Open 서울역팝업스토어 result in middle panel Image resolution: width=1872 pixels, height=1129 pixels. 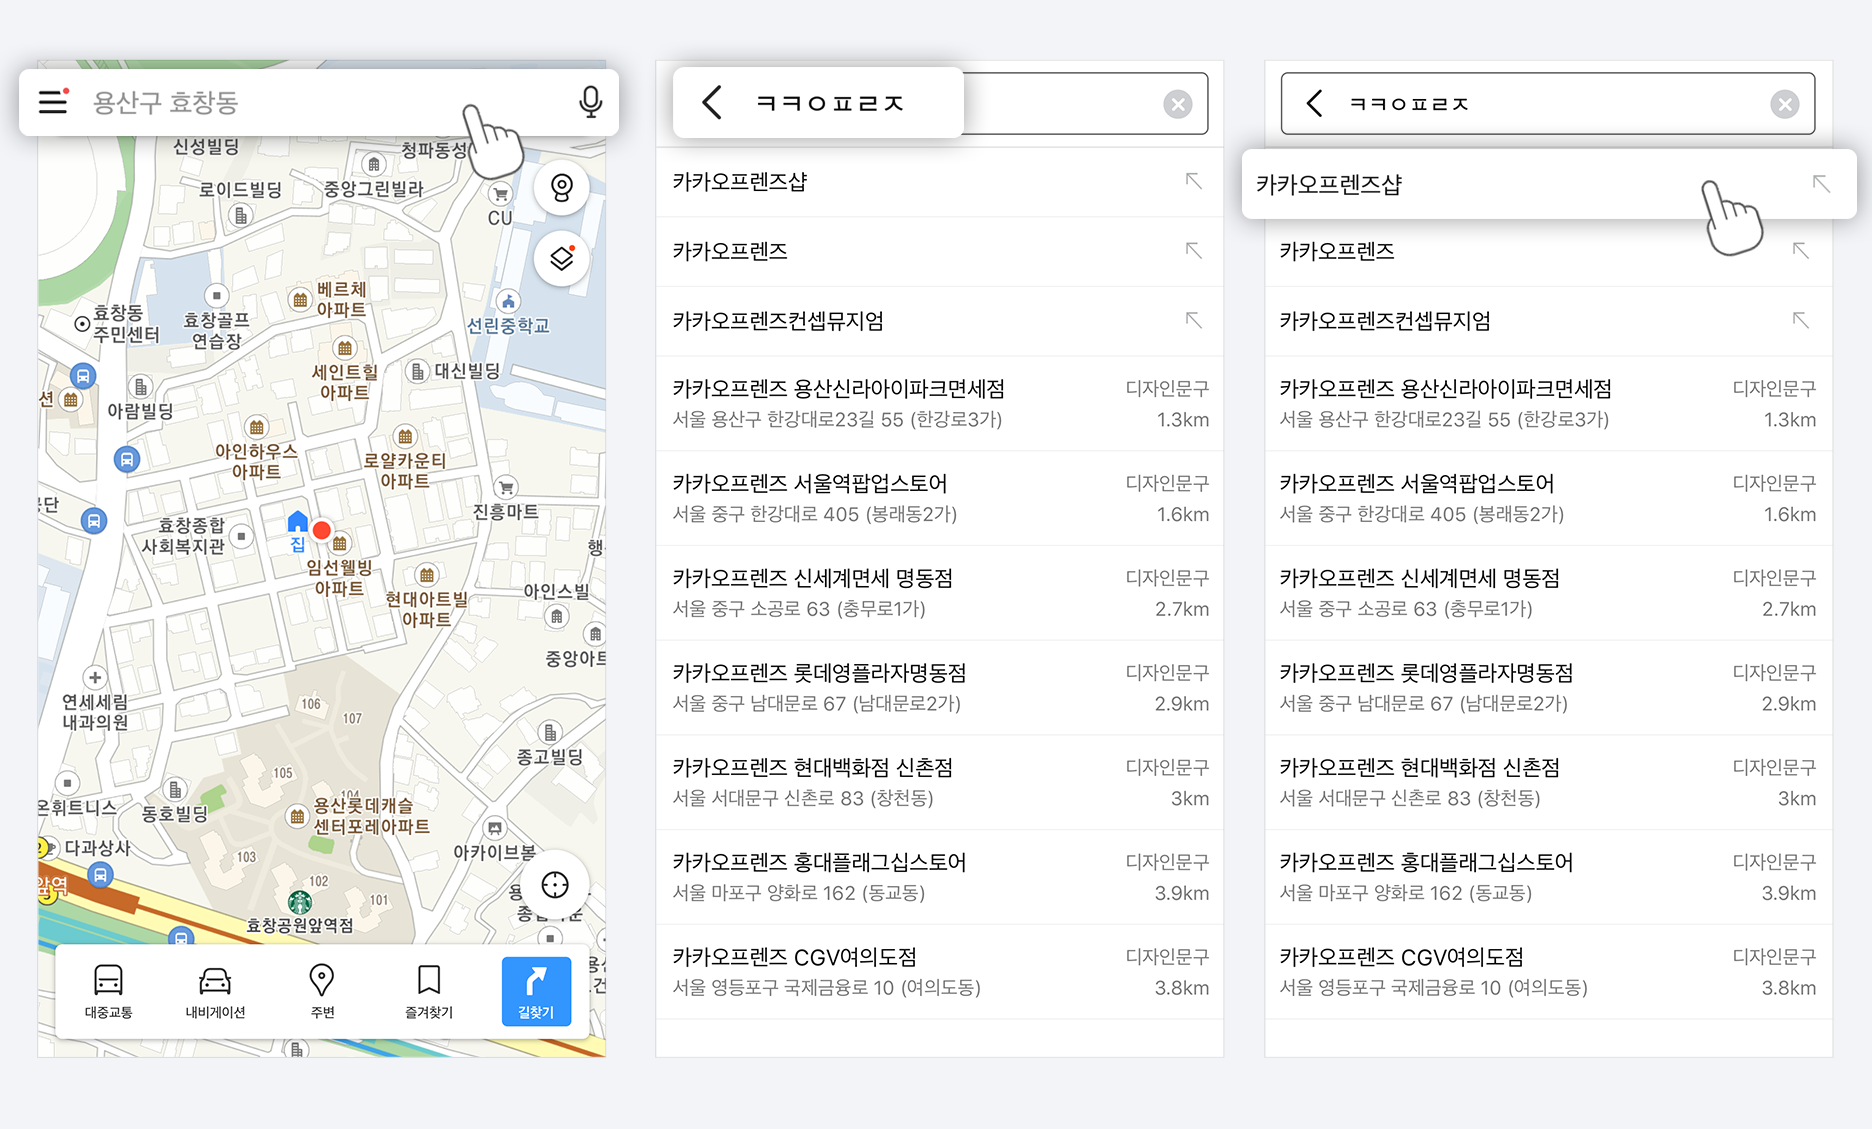point(939,498)
